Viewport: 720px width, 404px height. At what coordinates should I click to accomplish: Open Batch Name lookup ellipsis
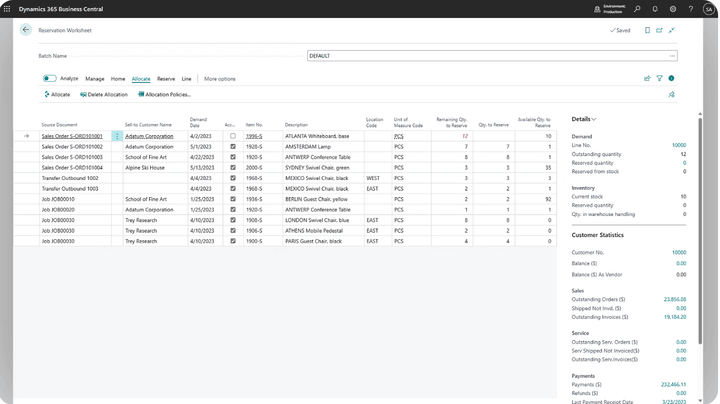point(672,56)
